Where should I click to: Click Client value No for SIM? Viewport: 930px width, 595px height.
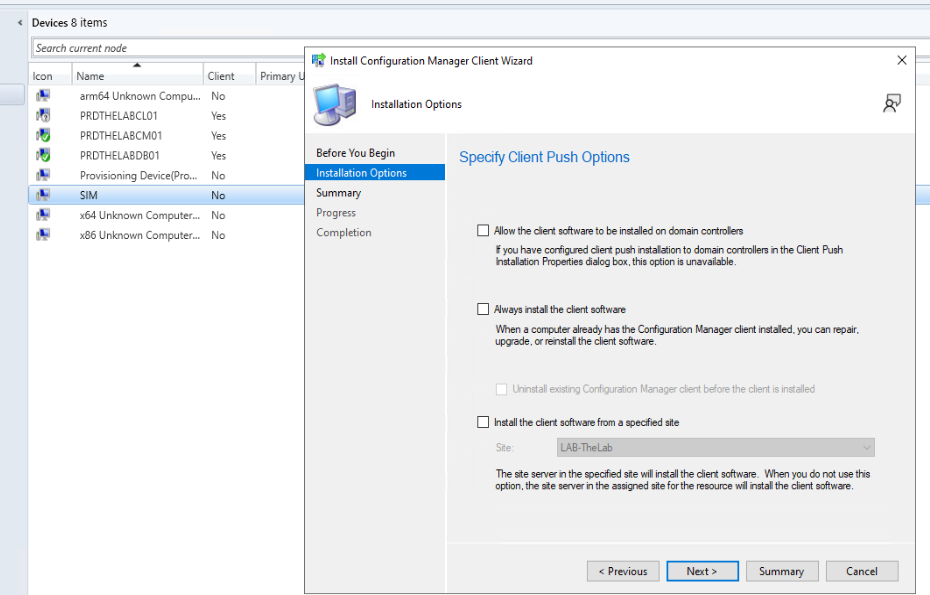coord(218,195)
